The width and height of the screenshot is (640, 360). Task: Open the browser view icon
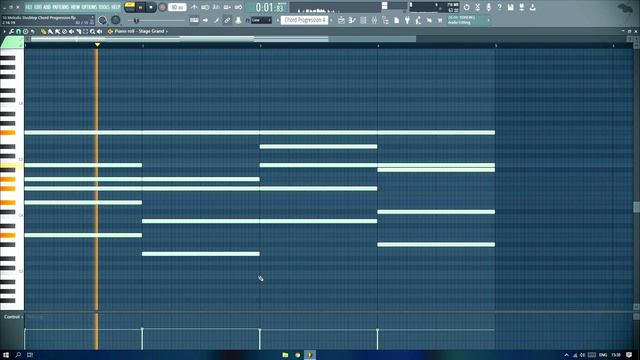(385, 20)
